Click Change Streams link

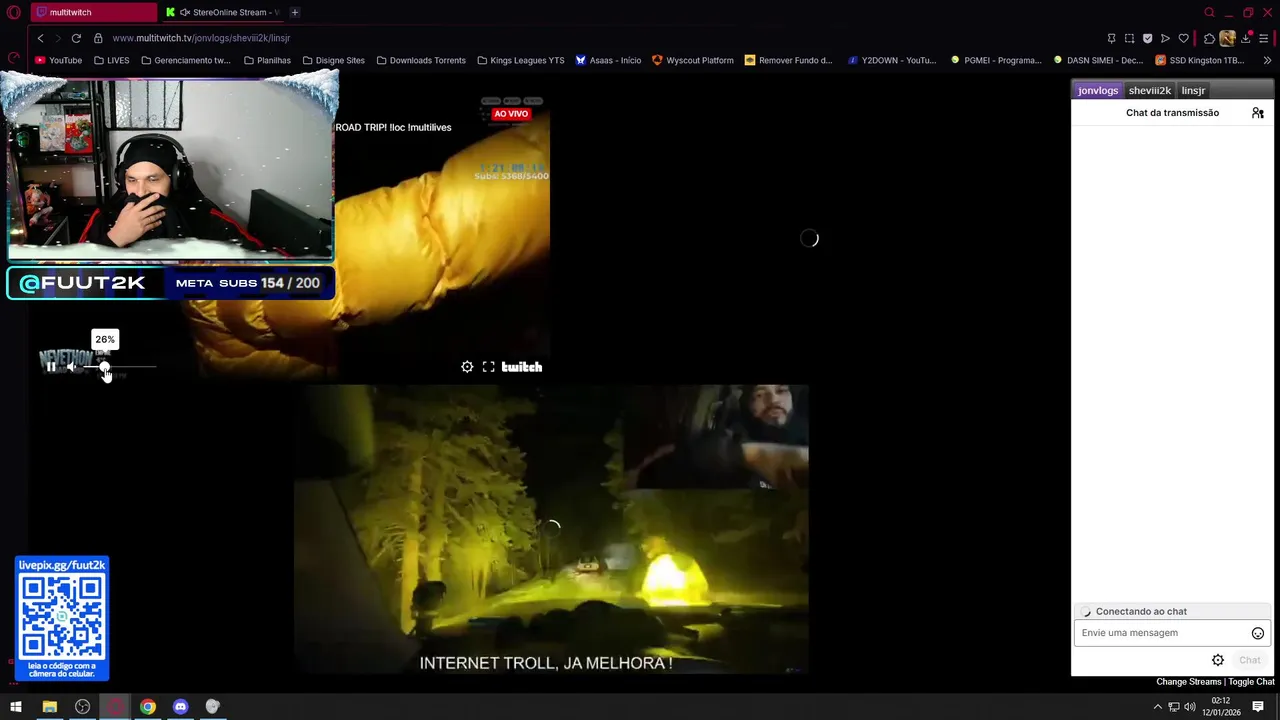point(1189,682)
